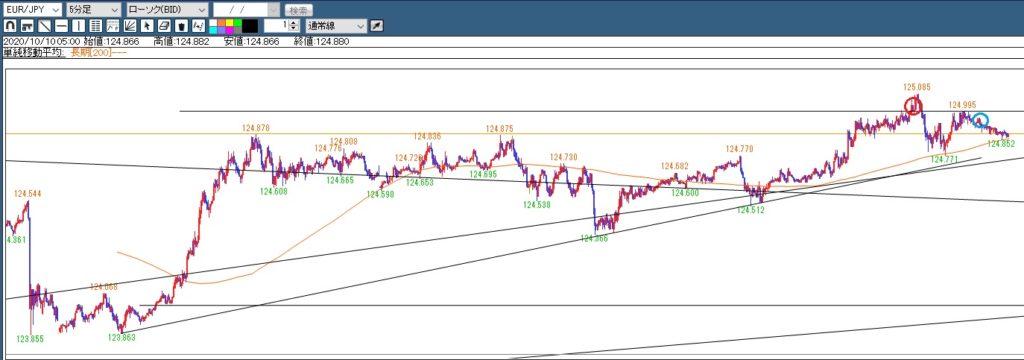
Task: Toggle the magnet snap tool
Action: pos(10,25)
